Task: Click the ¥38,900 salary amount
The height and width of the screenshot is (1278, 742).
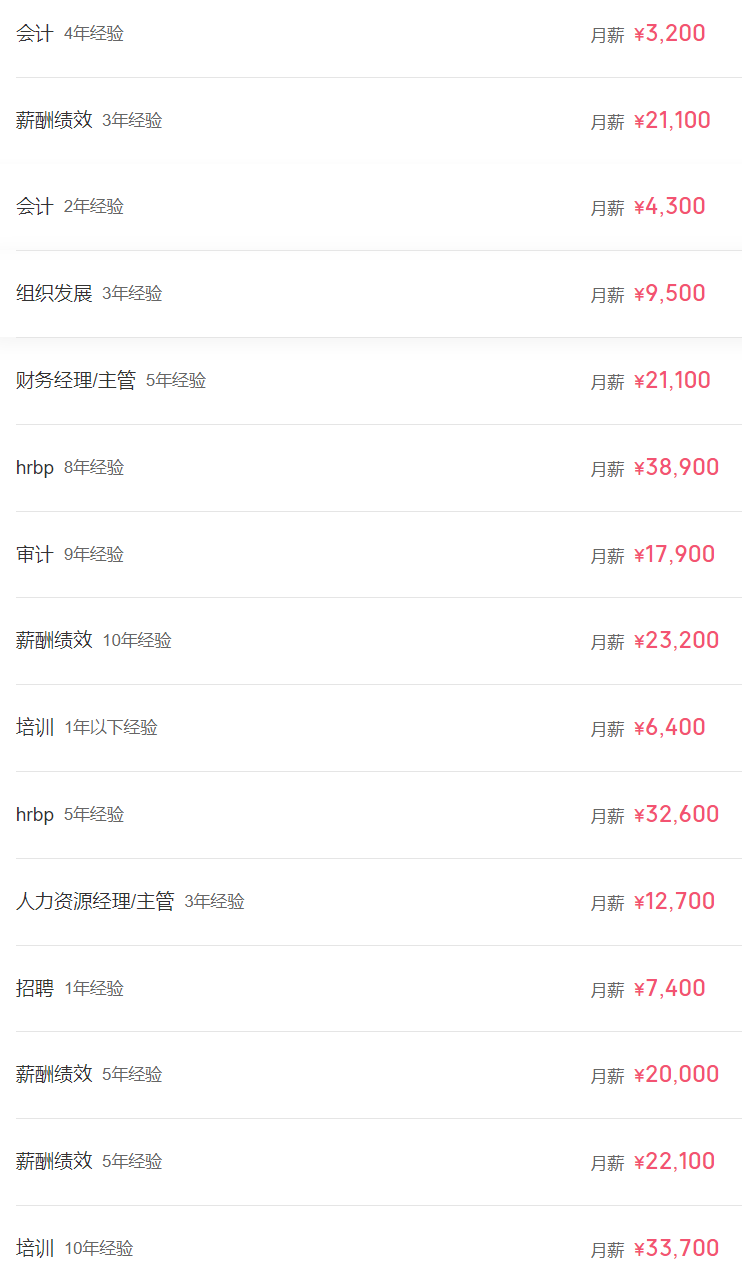Action: [x=676, y=467]
